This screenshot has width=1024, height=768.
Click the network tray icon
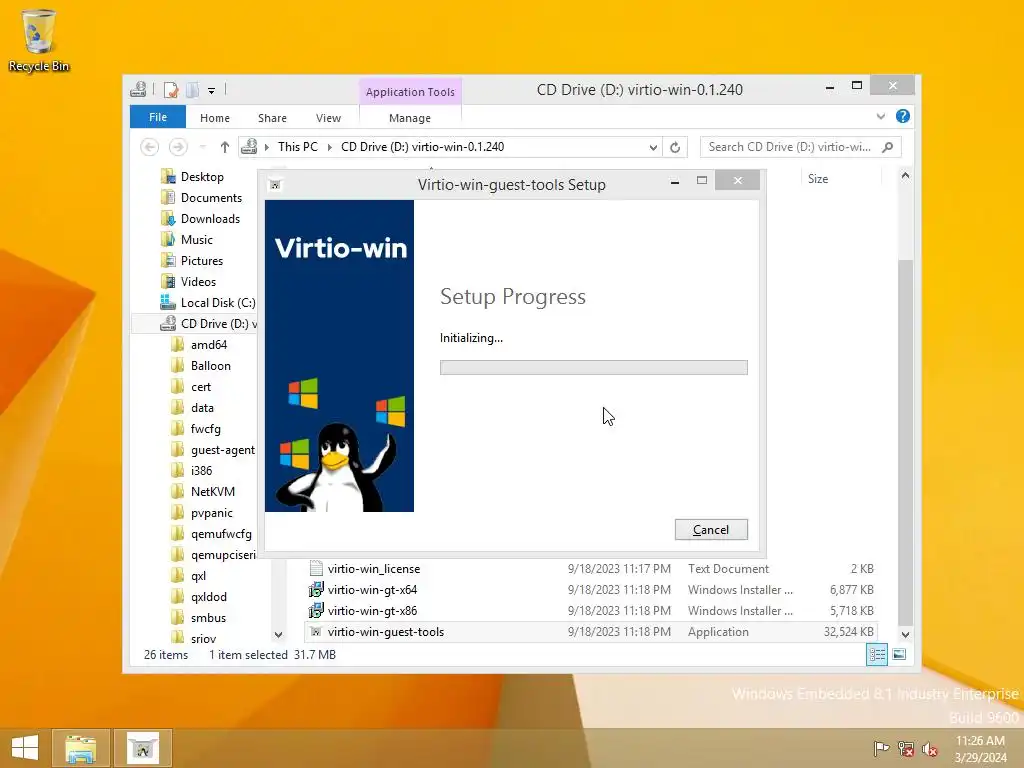pos(906,748)
